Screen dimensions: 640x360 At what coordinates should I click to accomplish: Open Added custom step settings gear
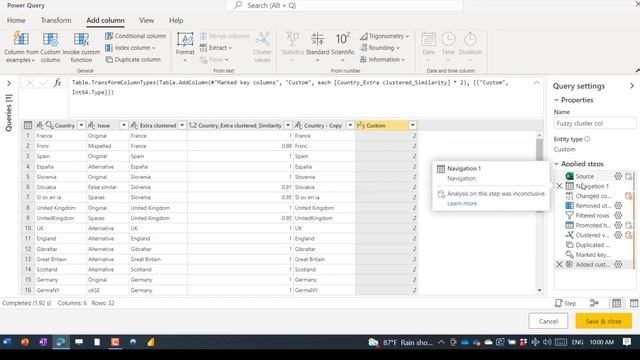(618, 264)
